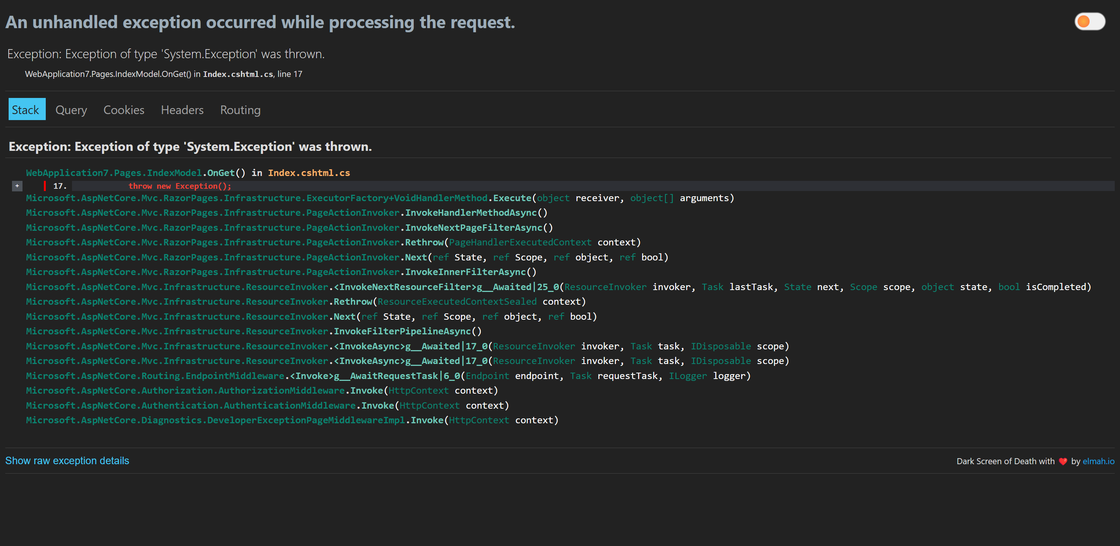Open the elmah.io link

[1099, 462]
